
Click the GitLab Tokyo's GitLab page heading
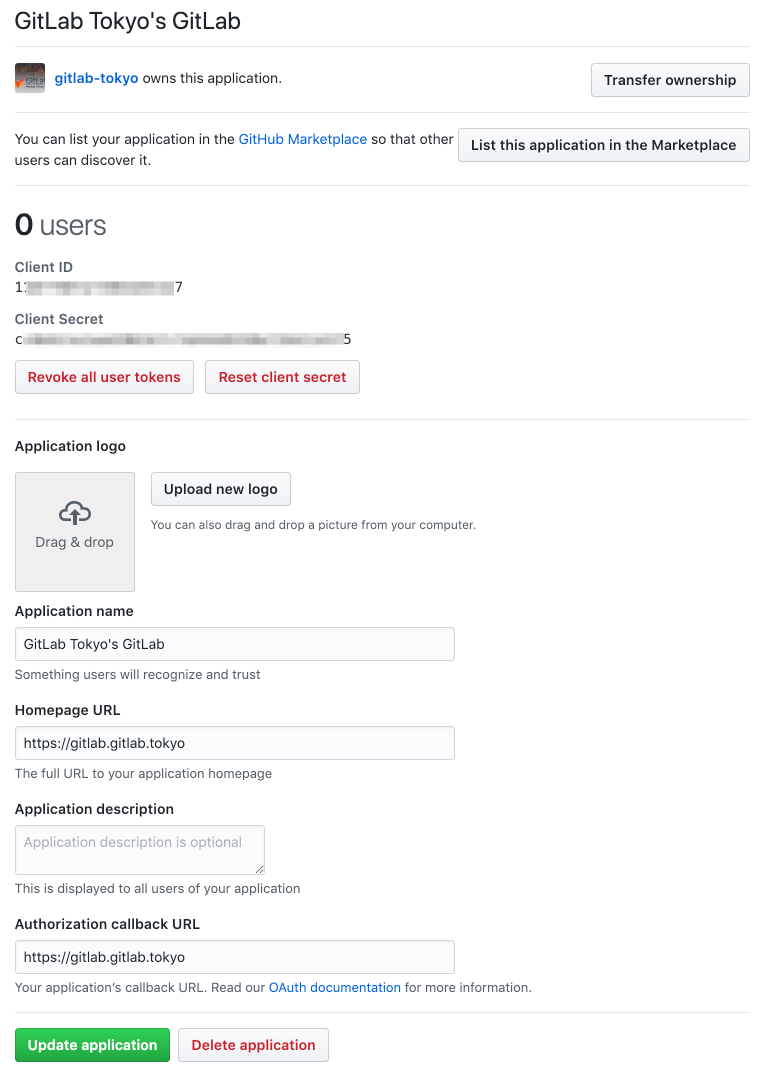pos(127,21)
